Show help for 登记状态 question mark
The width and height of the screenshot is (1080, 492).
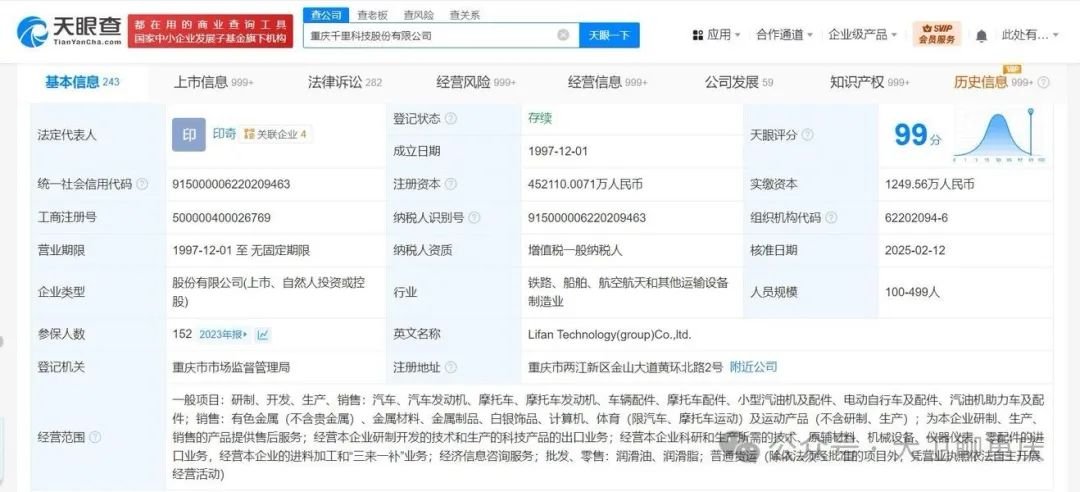click(450, 119)
